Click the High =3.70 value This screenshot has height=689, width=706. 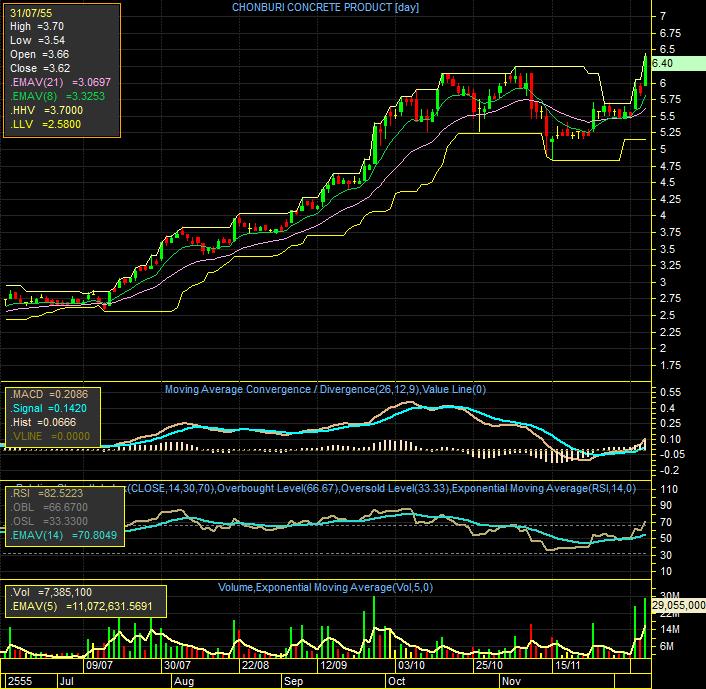point(37,27)
